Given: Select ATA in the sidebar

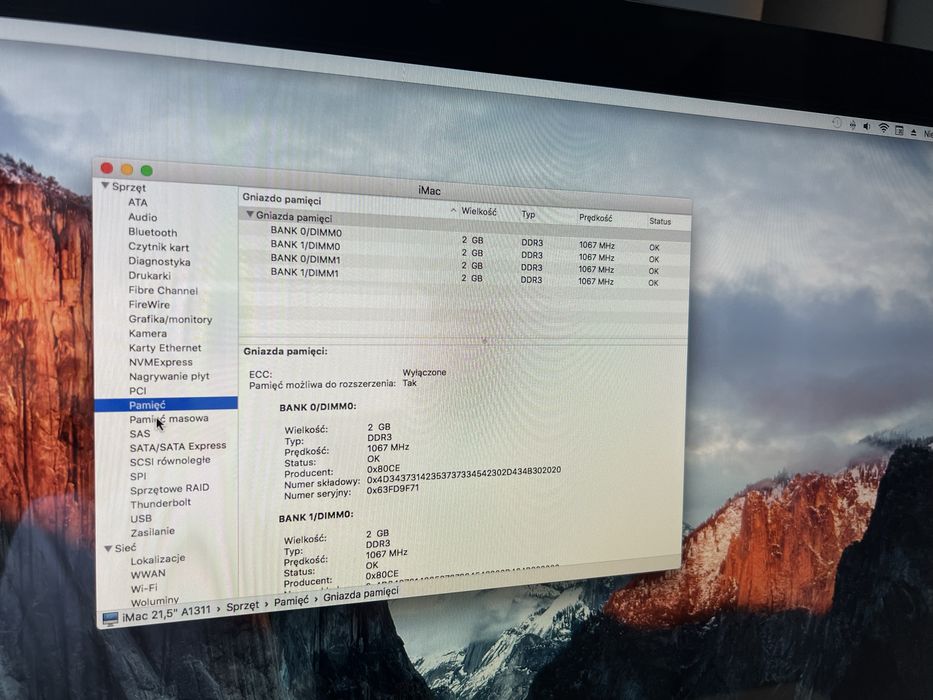Looking at the screenshot, I should coord(137,202).
